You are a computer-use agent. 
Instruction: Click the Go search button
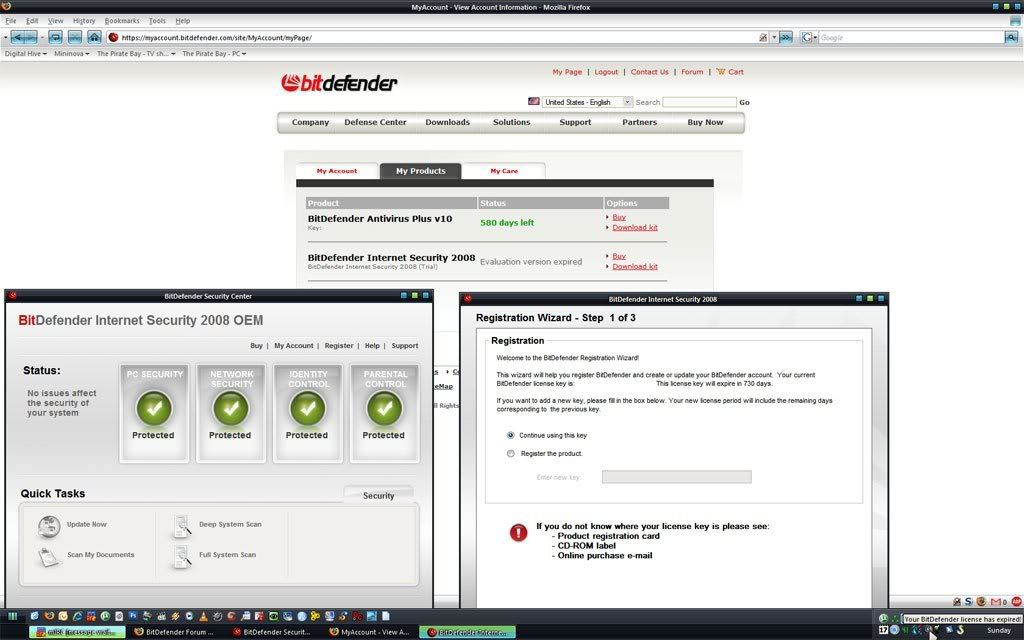tap(744, 103)
